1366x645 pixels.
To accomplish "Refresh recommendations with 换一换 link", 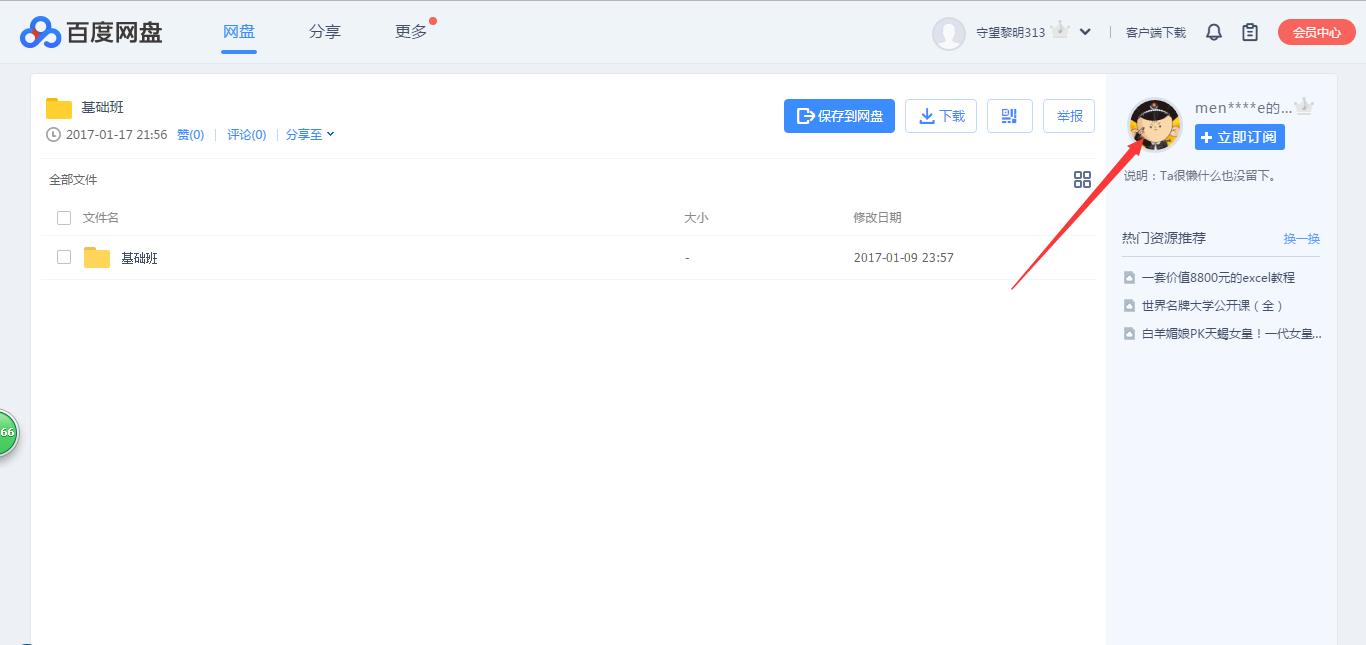I will point(1302,238).
